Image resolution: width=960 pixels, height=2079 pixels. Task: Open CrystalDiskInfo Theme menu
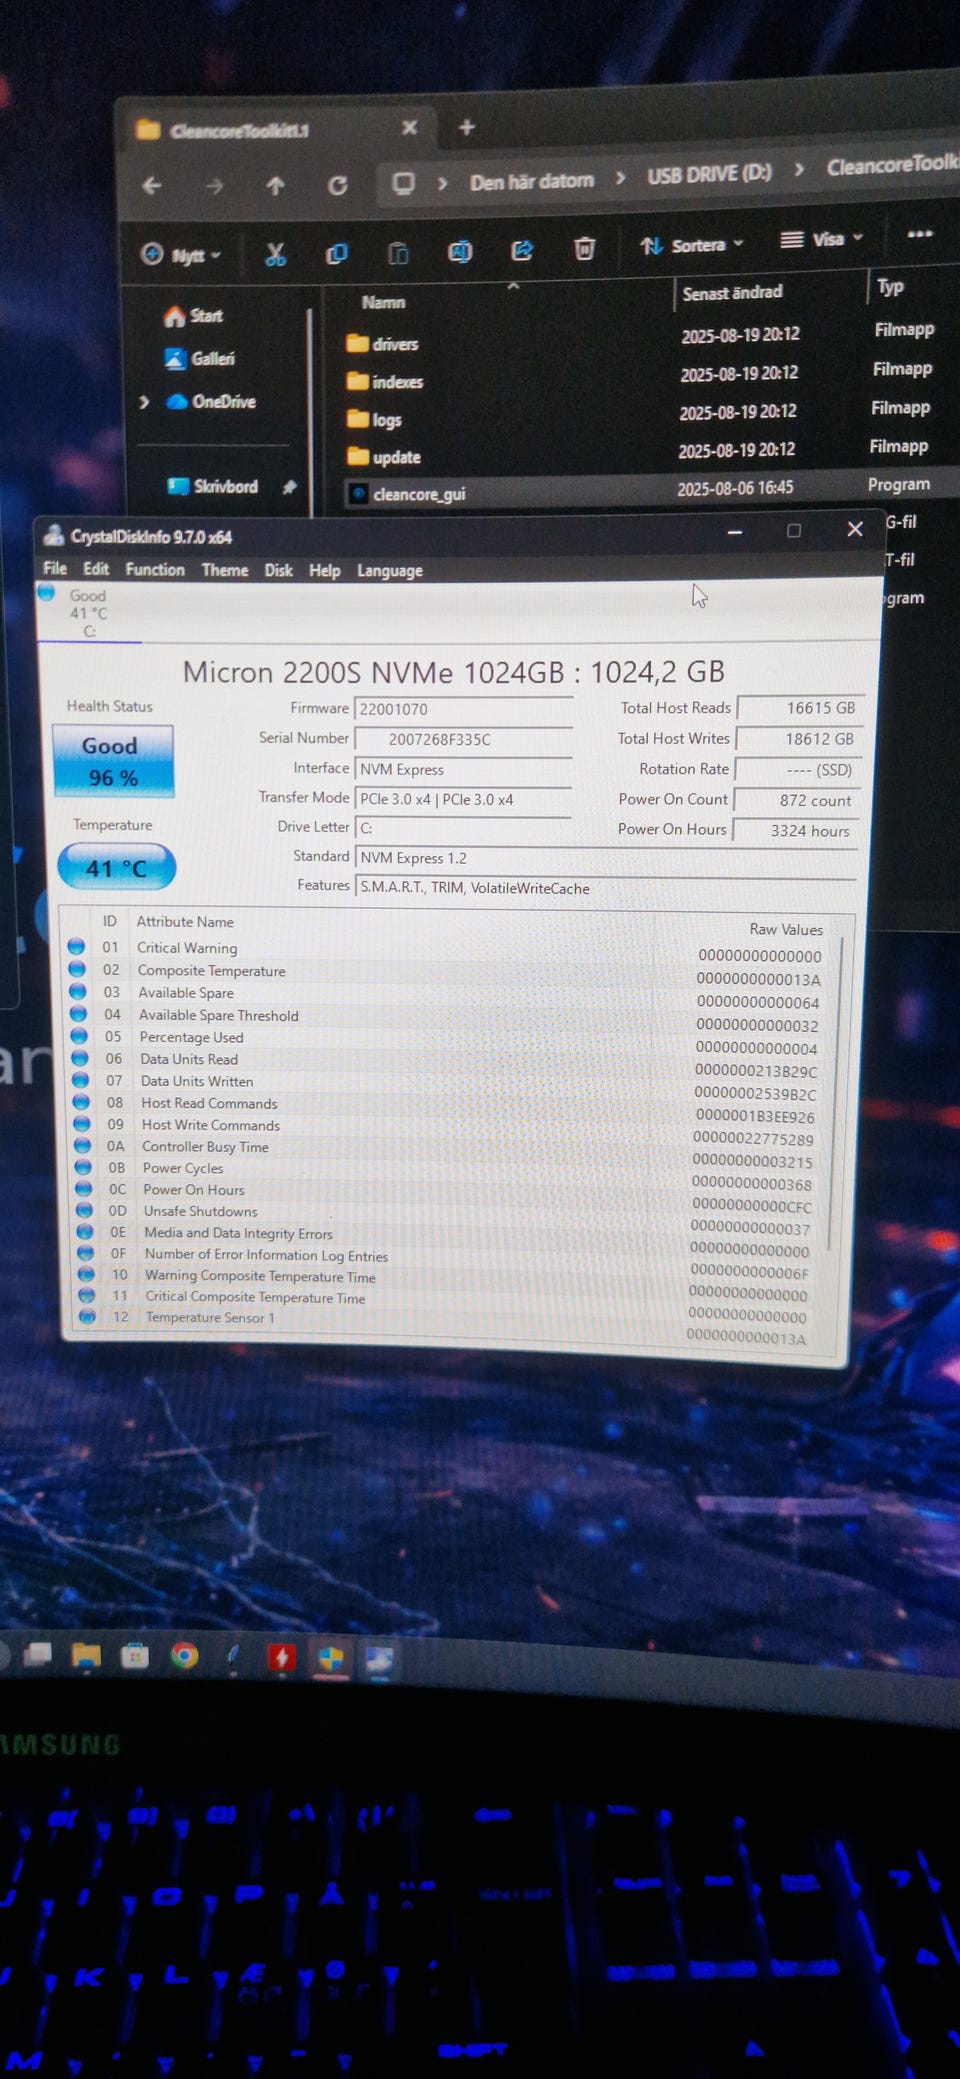pos(225,570)
